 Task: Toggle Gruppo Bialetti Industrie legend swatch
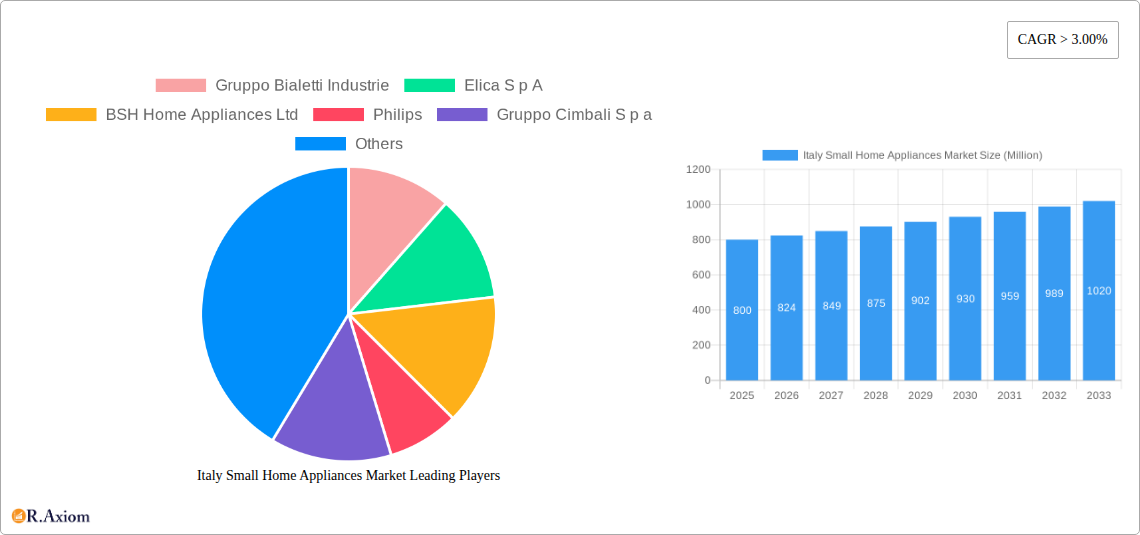point(181,86)
